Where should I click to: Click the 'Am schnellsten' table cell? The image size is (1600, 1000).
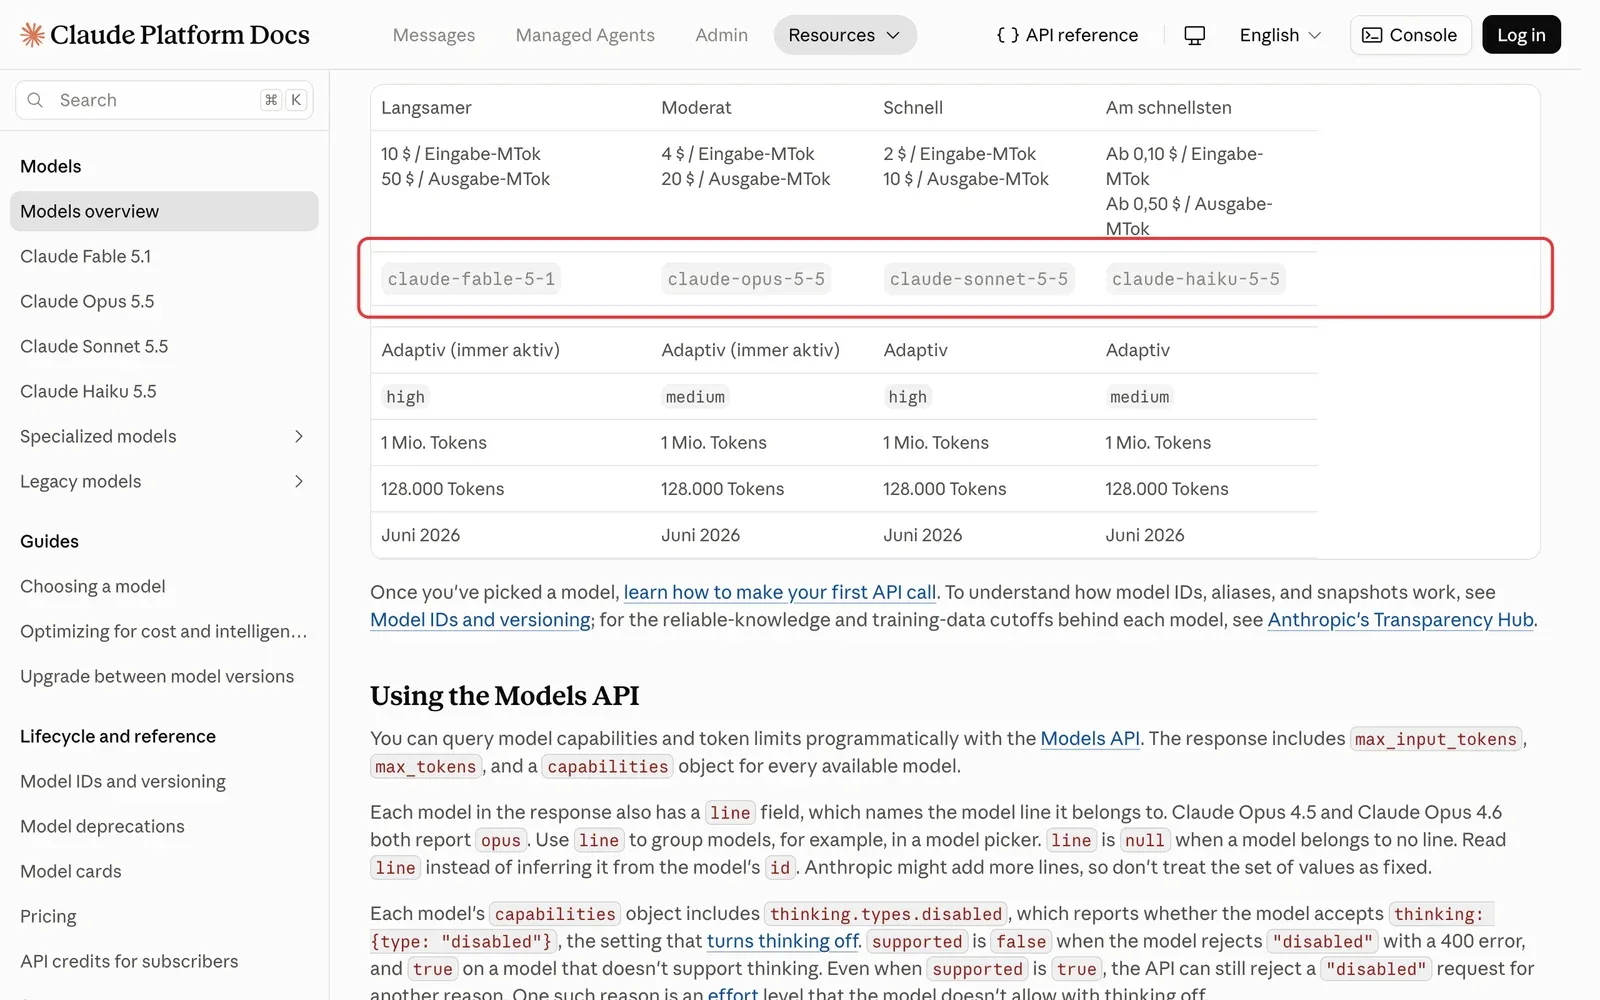pos(1168,107)
